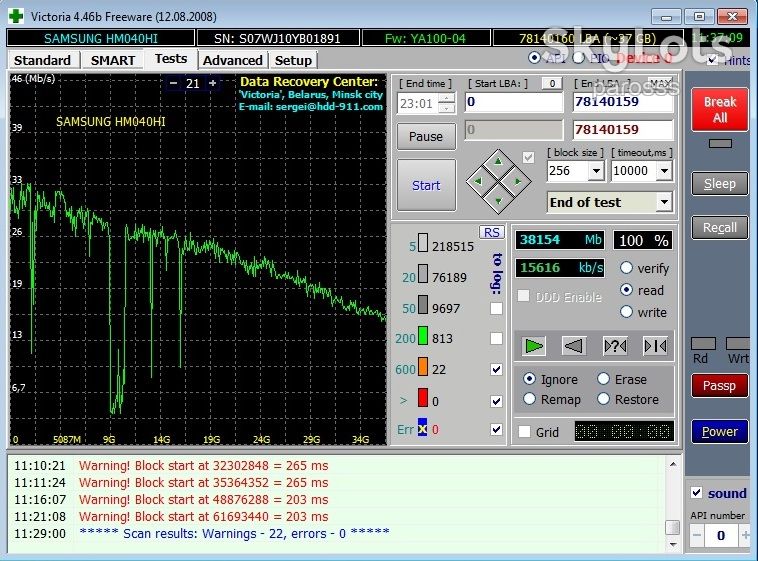Select the Erase radio option
Viewport: 758px width, 561px height.
coord(603,379)
